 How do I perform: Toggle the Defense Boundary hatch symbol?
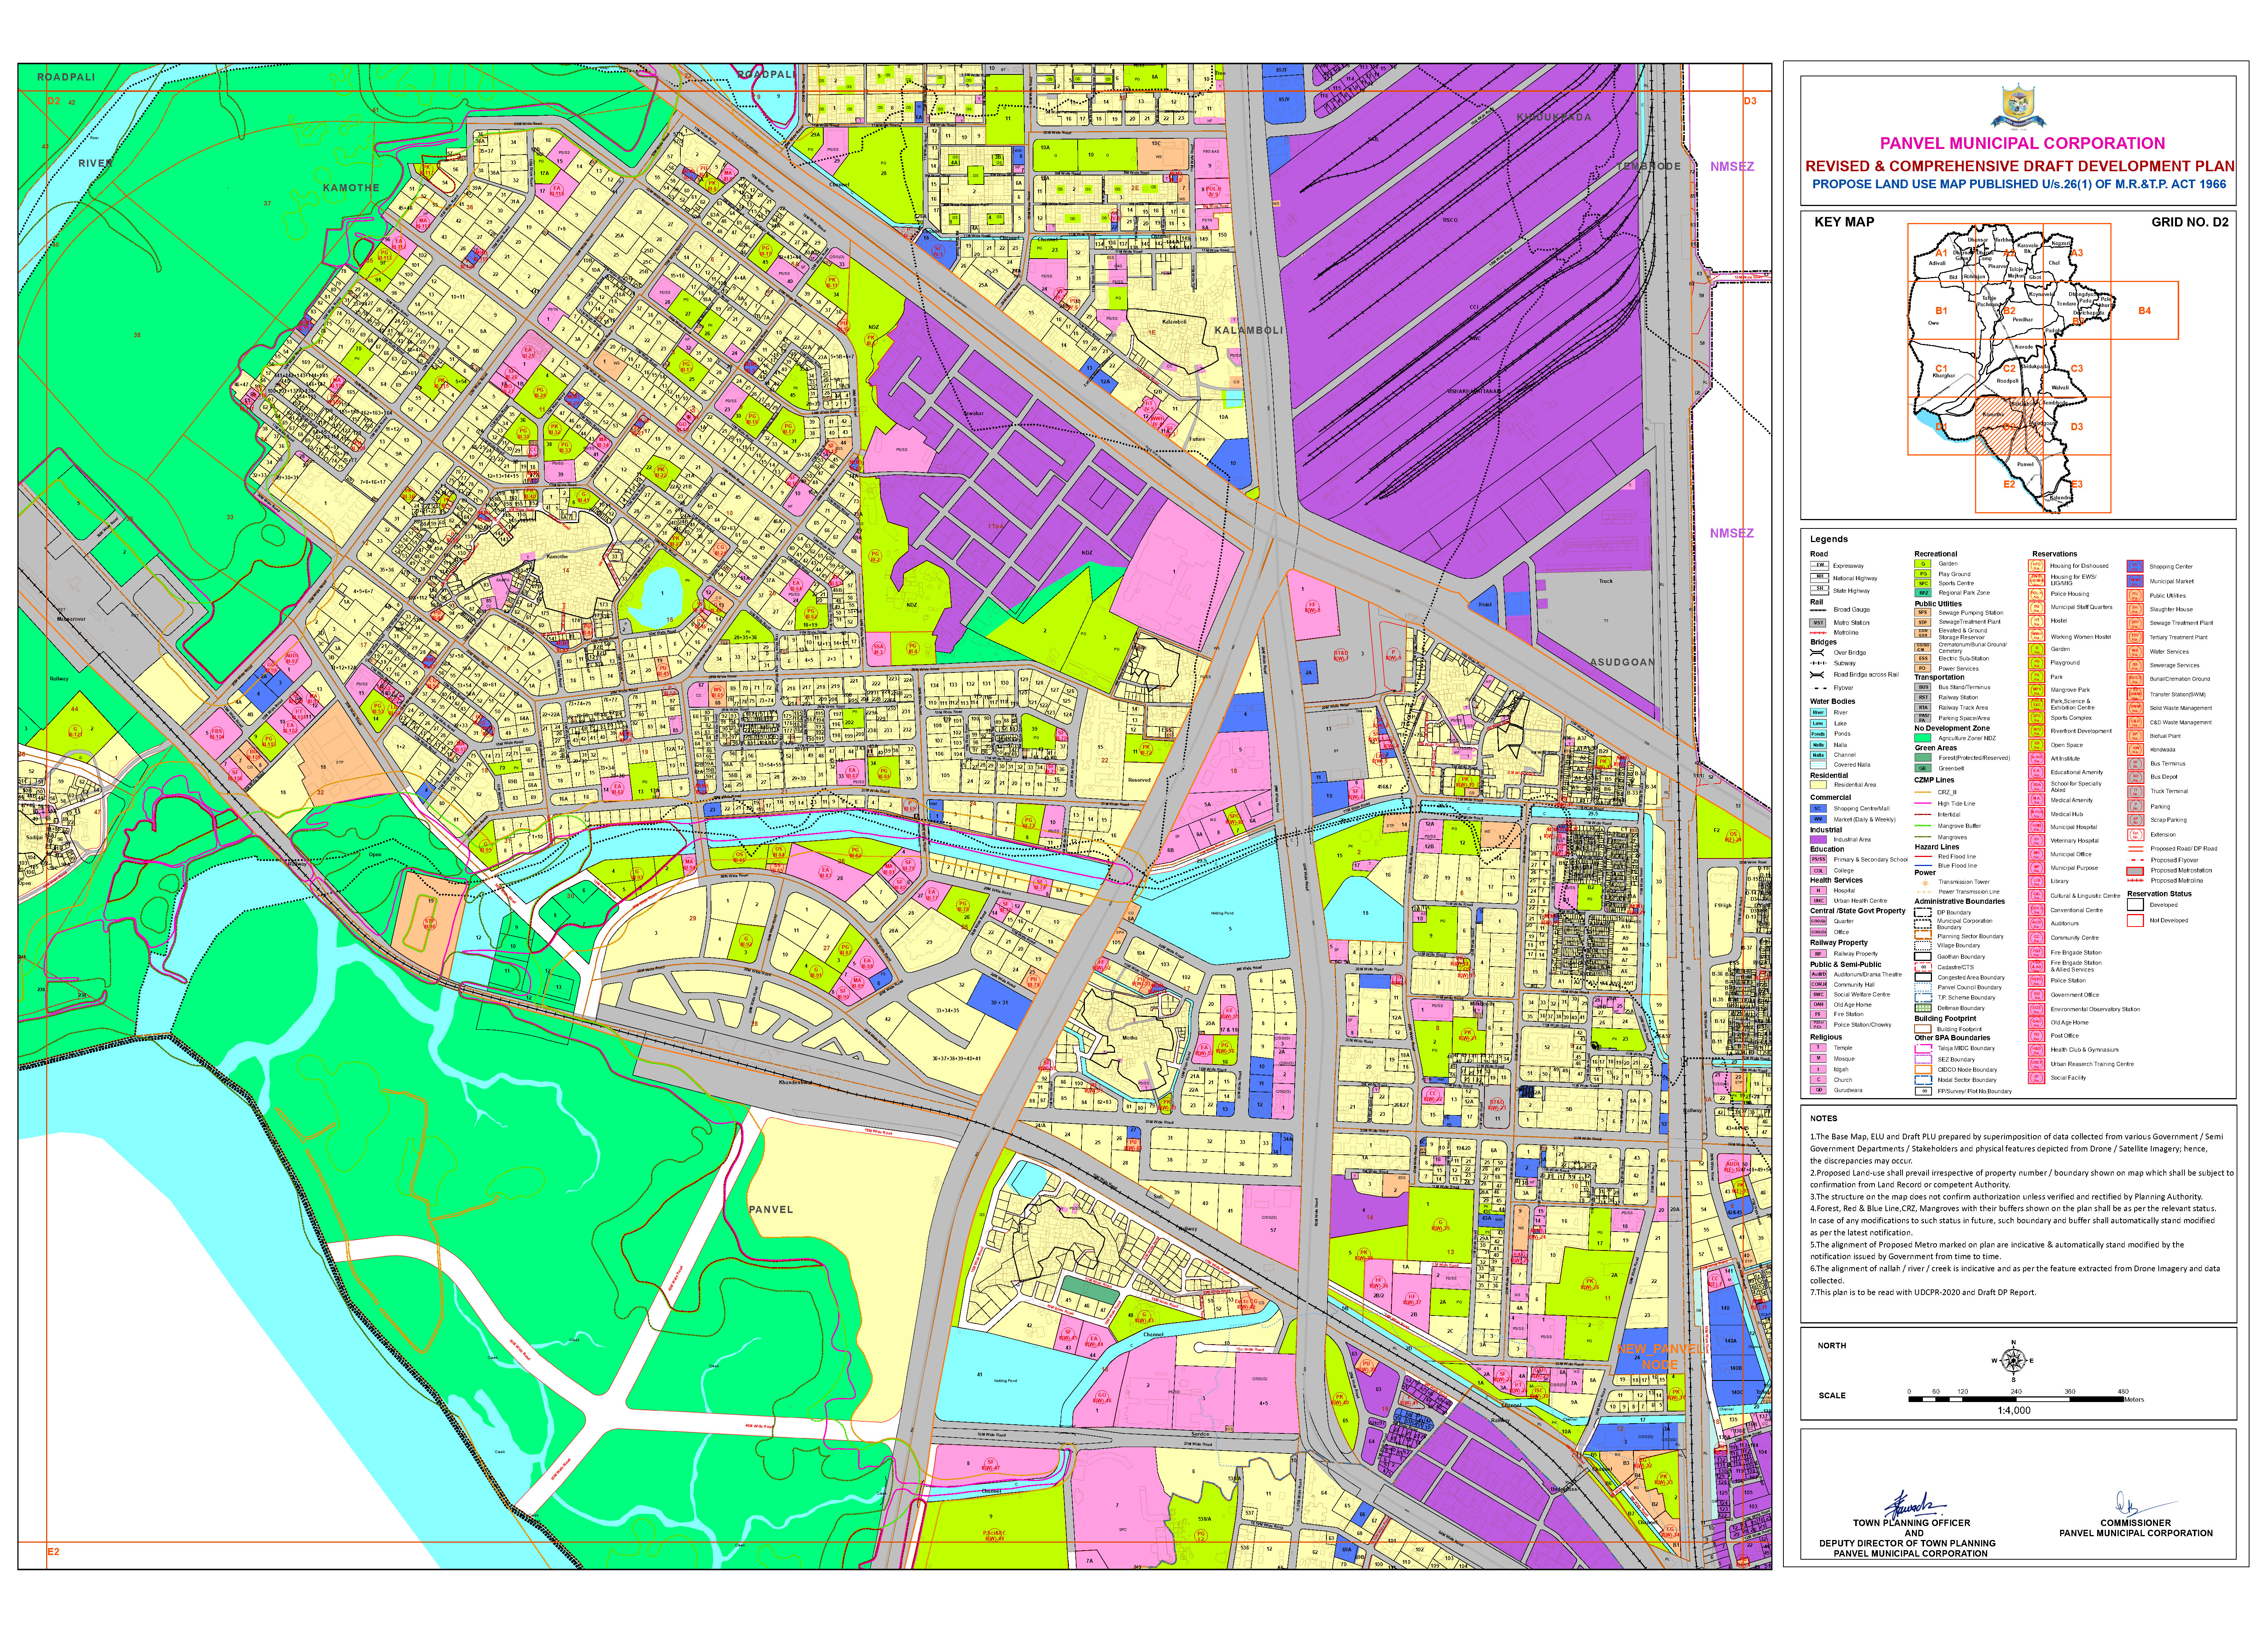pos(1922,1008)
